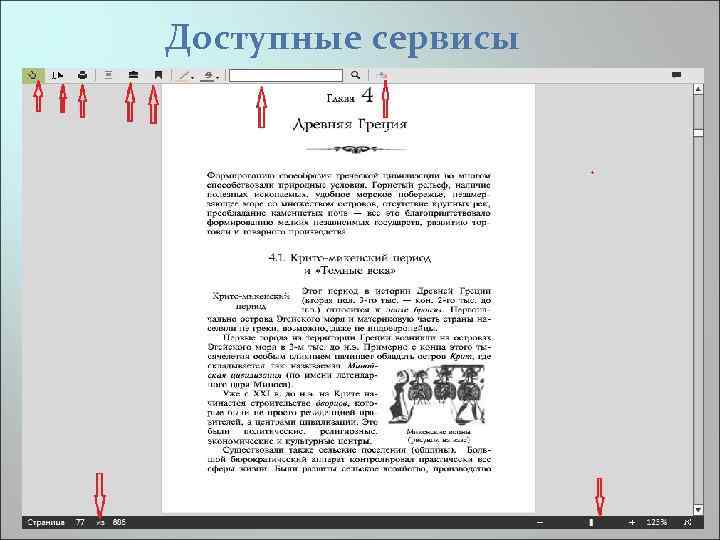The height and width of the screenshot is (540, 720).
Task: Click the Mycenaean warriors illustration
Action: 438,394
